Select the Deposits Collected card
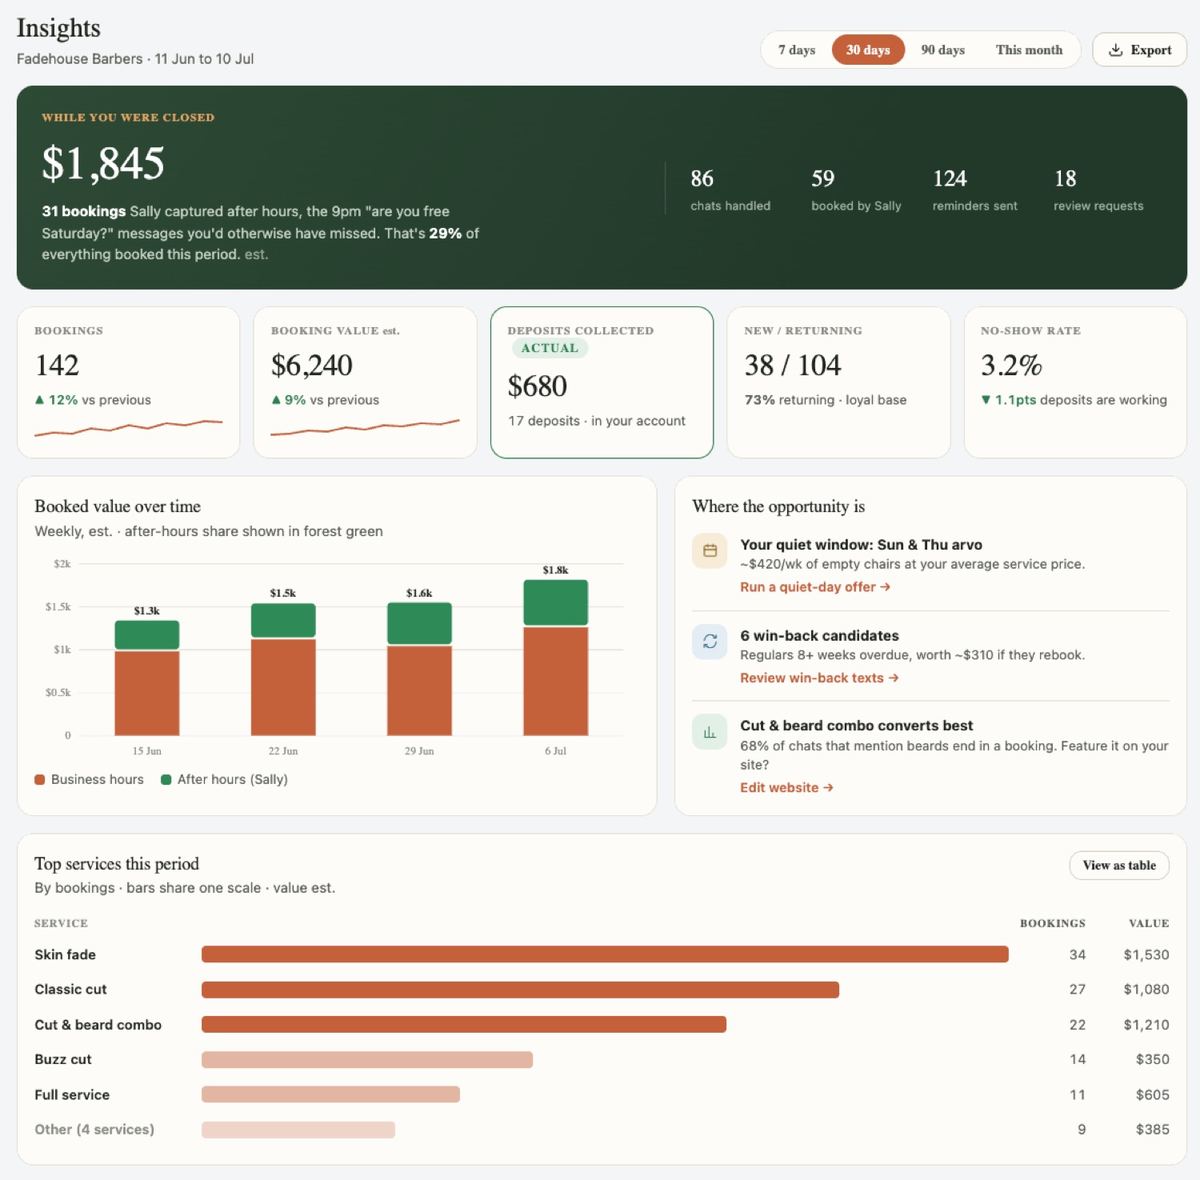Screen dimensions: 1200x1180 pos(602,383)
